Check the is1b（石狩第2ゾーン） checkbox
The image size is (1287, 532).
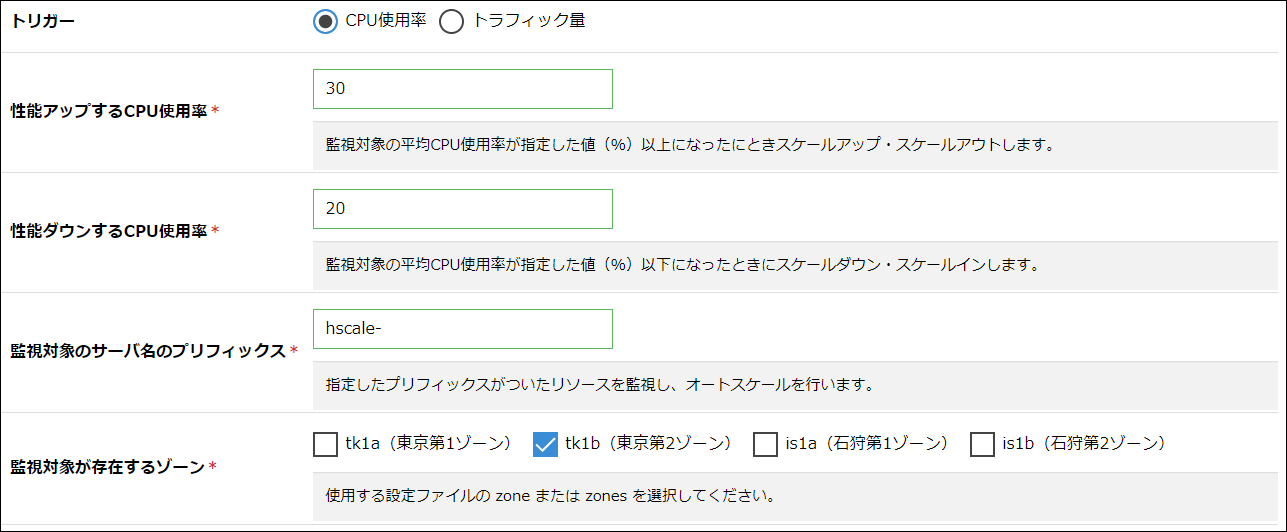click(x=982, y=443)
